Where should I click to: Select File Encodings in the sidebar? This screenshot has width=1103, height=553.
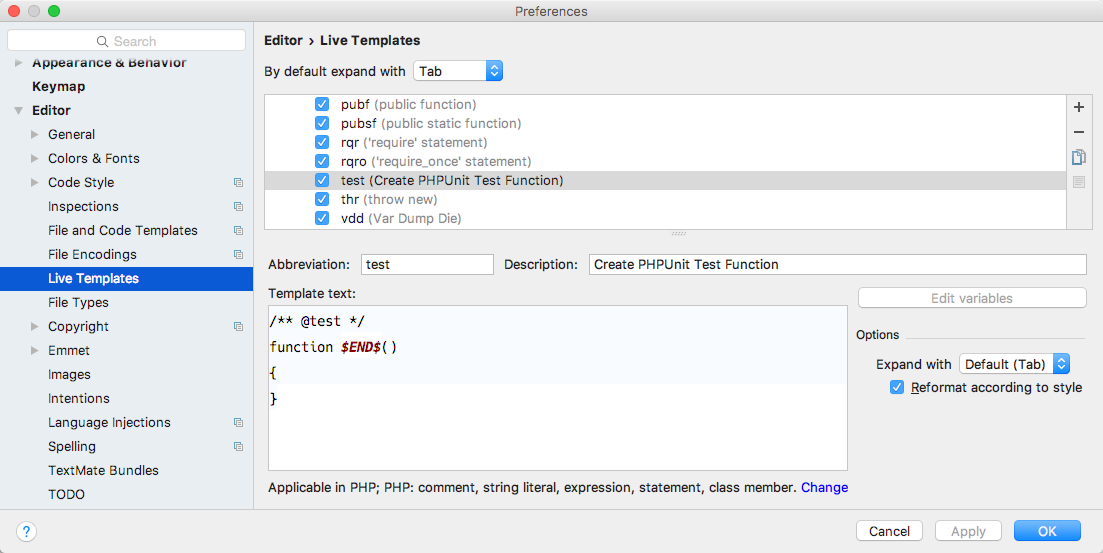pos(92,254)
